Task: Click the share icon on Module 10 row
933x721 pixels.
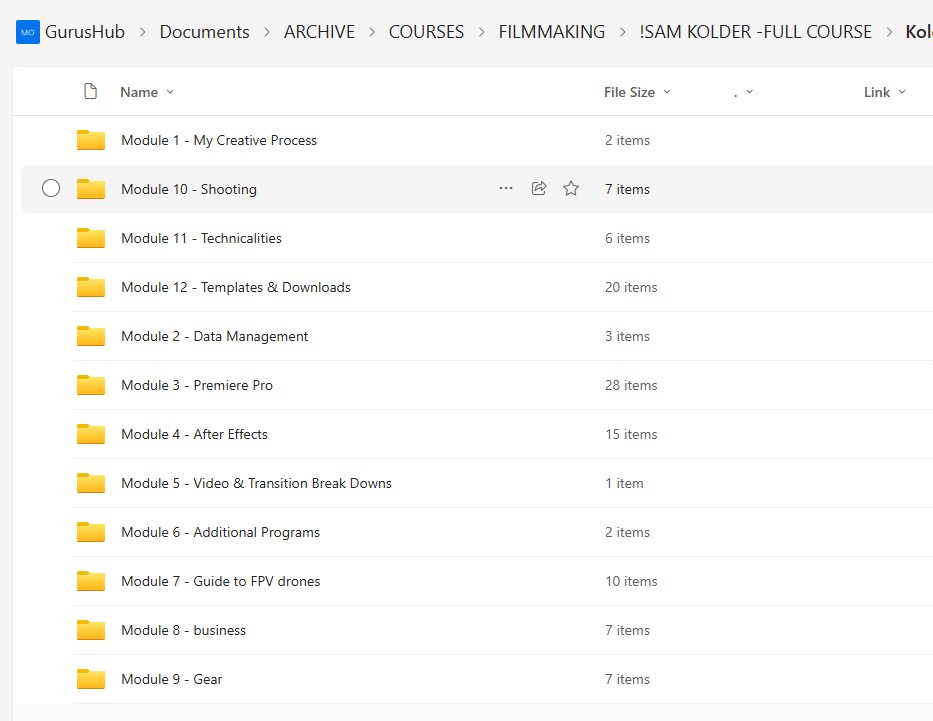Action: [x=539, y=189]
